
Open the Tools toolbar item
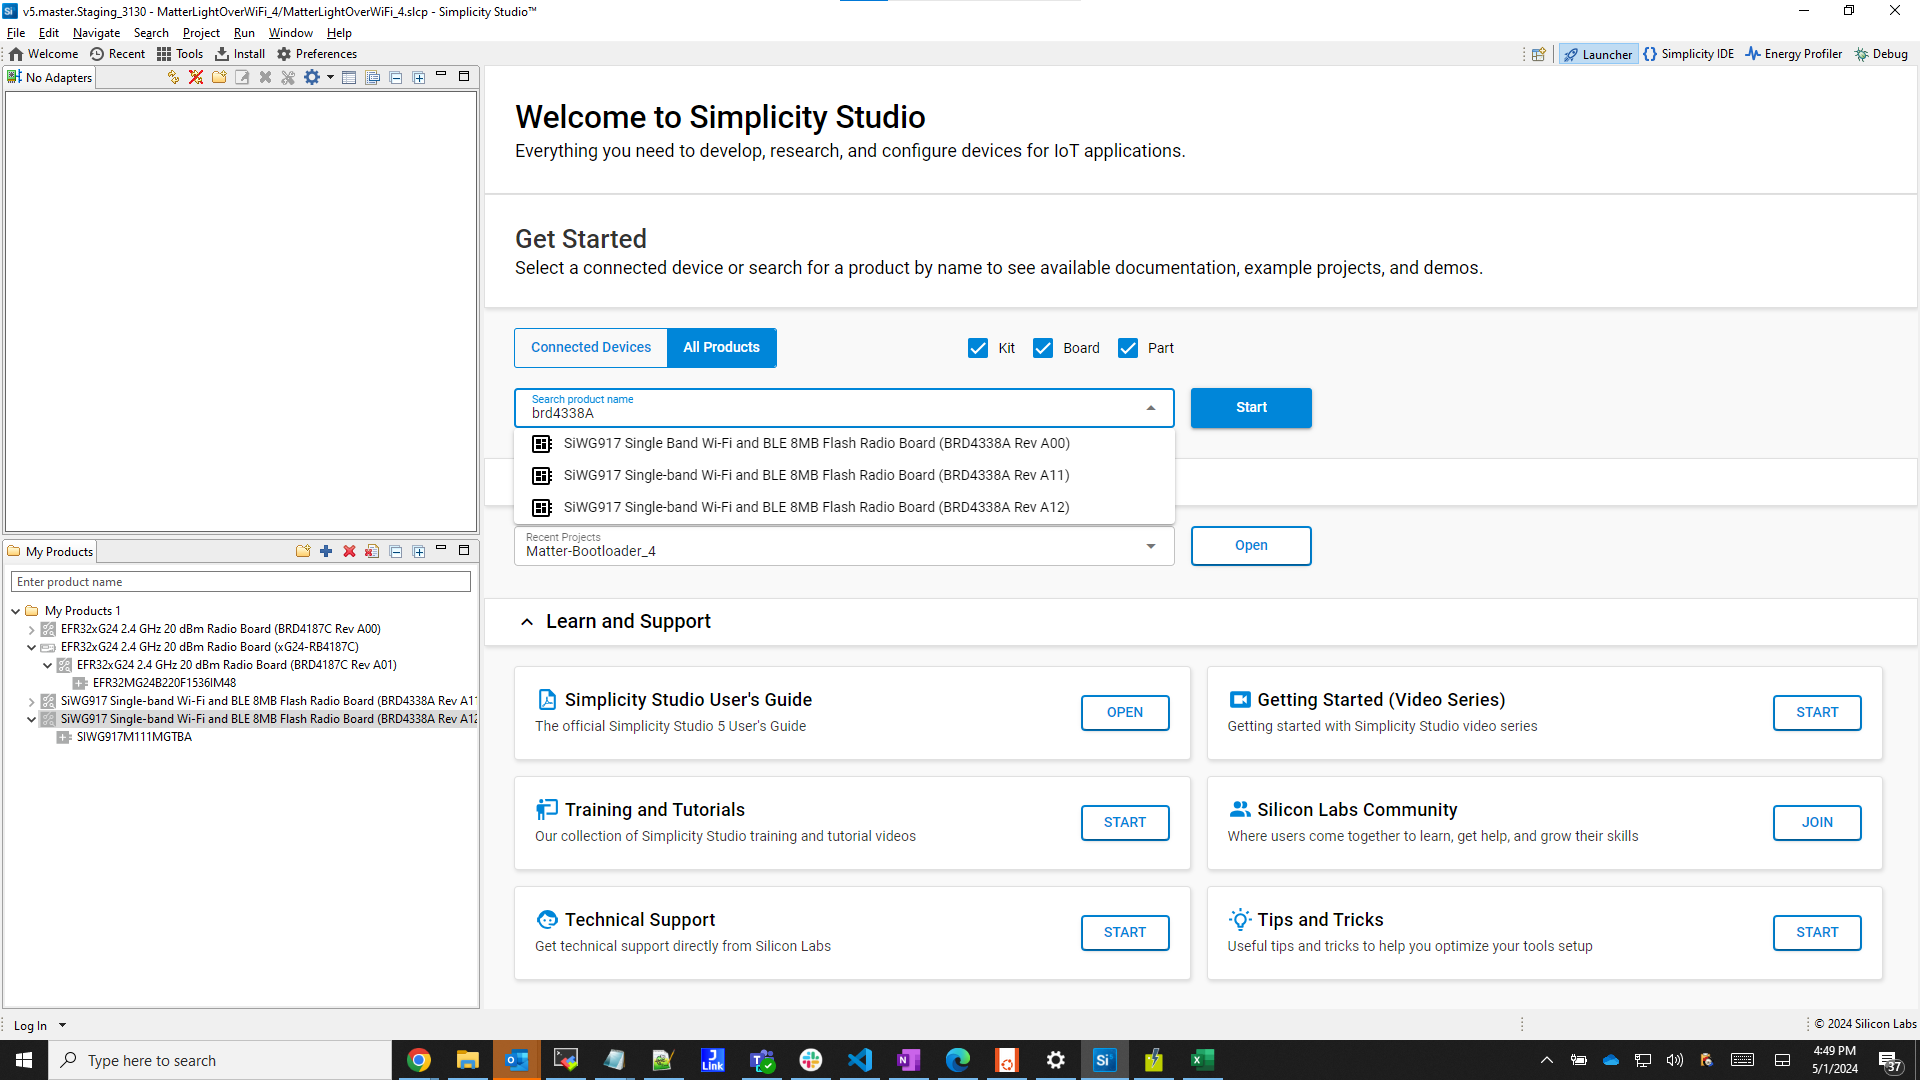click(180, 54)
